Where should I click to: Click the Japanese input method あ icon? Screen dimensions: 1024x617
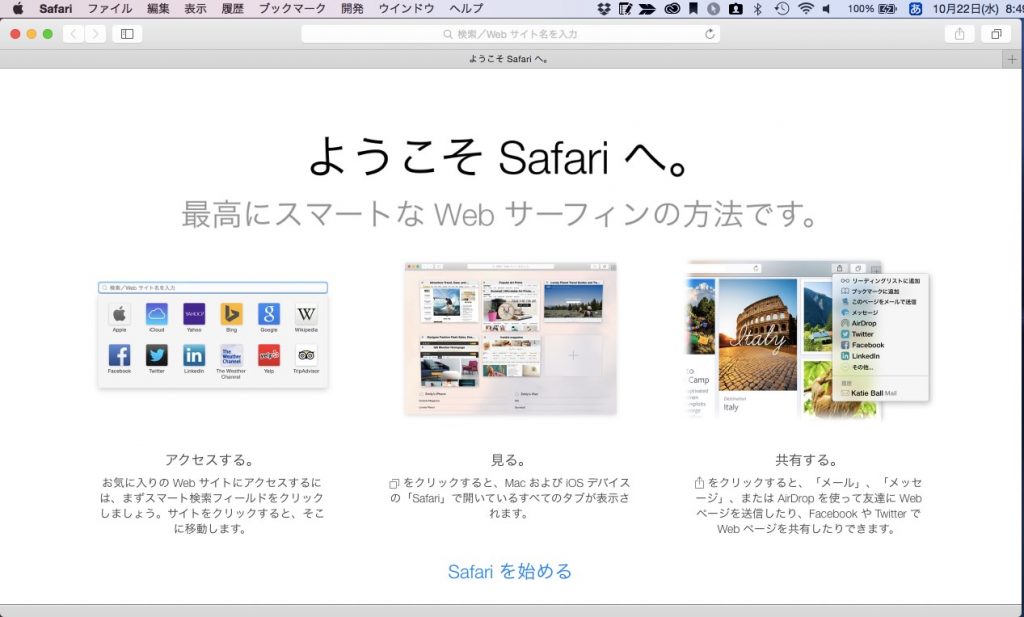coord(915,8)
